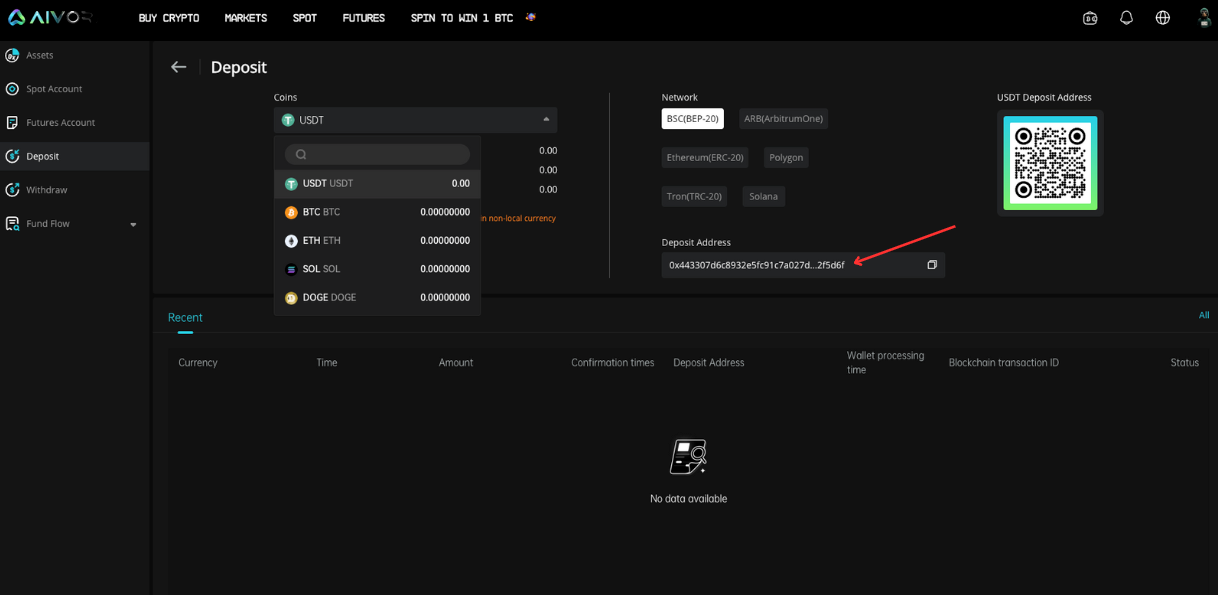This screenshot has width=1218, height=595.
Task: Open the download app icon in header
Action: (x=1090, y=18)
